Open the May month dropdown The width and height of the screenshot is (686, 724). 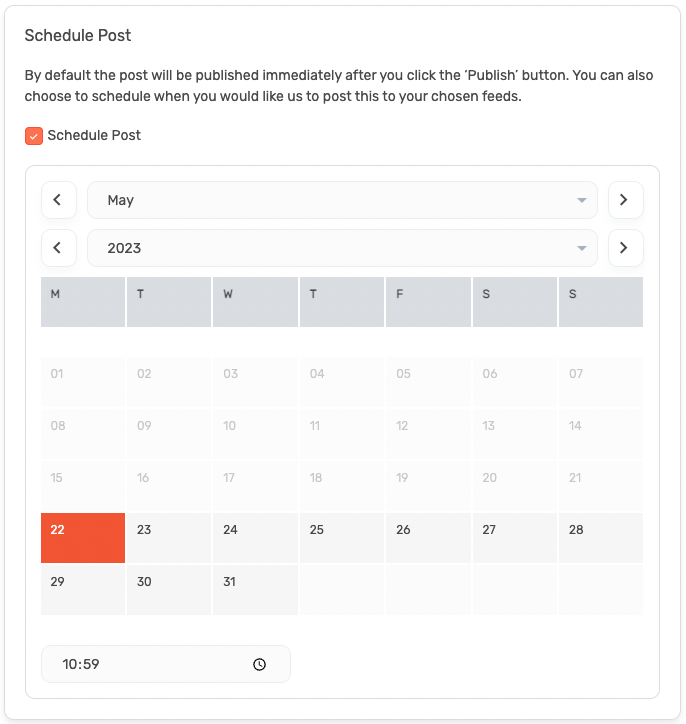pos(342,200)
